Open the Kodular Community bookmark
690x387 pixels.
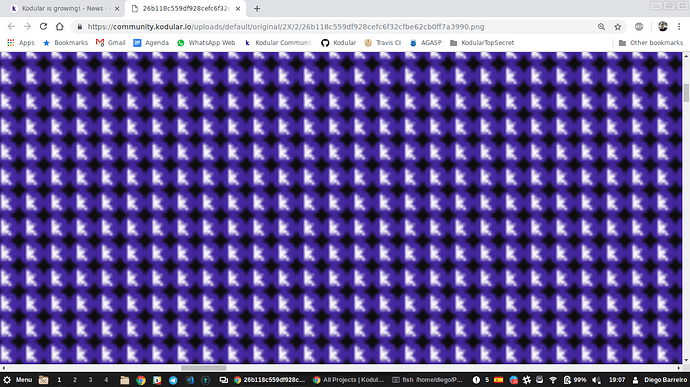tap(278, 43)
